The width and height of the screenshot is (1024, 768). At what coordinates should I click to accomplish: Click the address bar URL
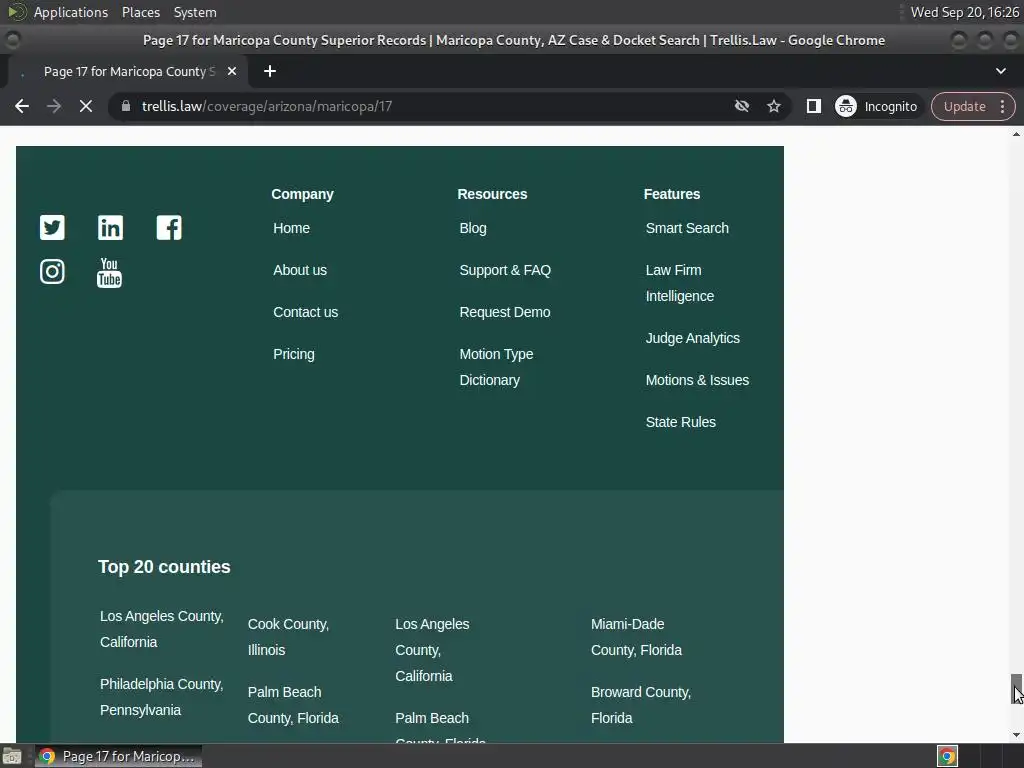(x=267, y=106)
